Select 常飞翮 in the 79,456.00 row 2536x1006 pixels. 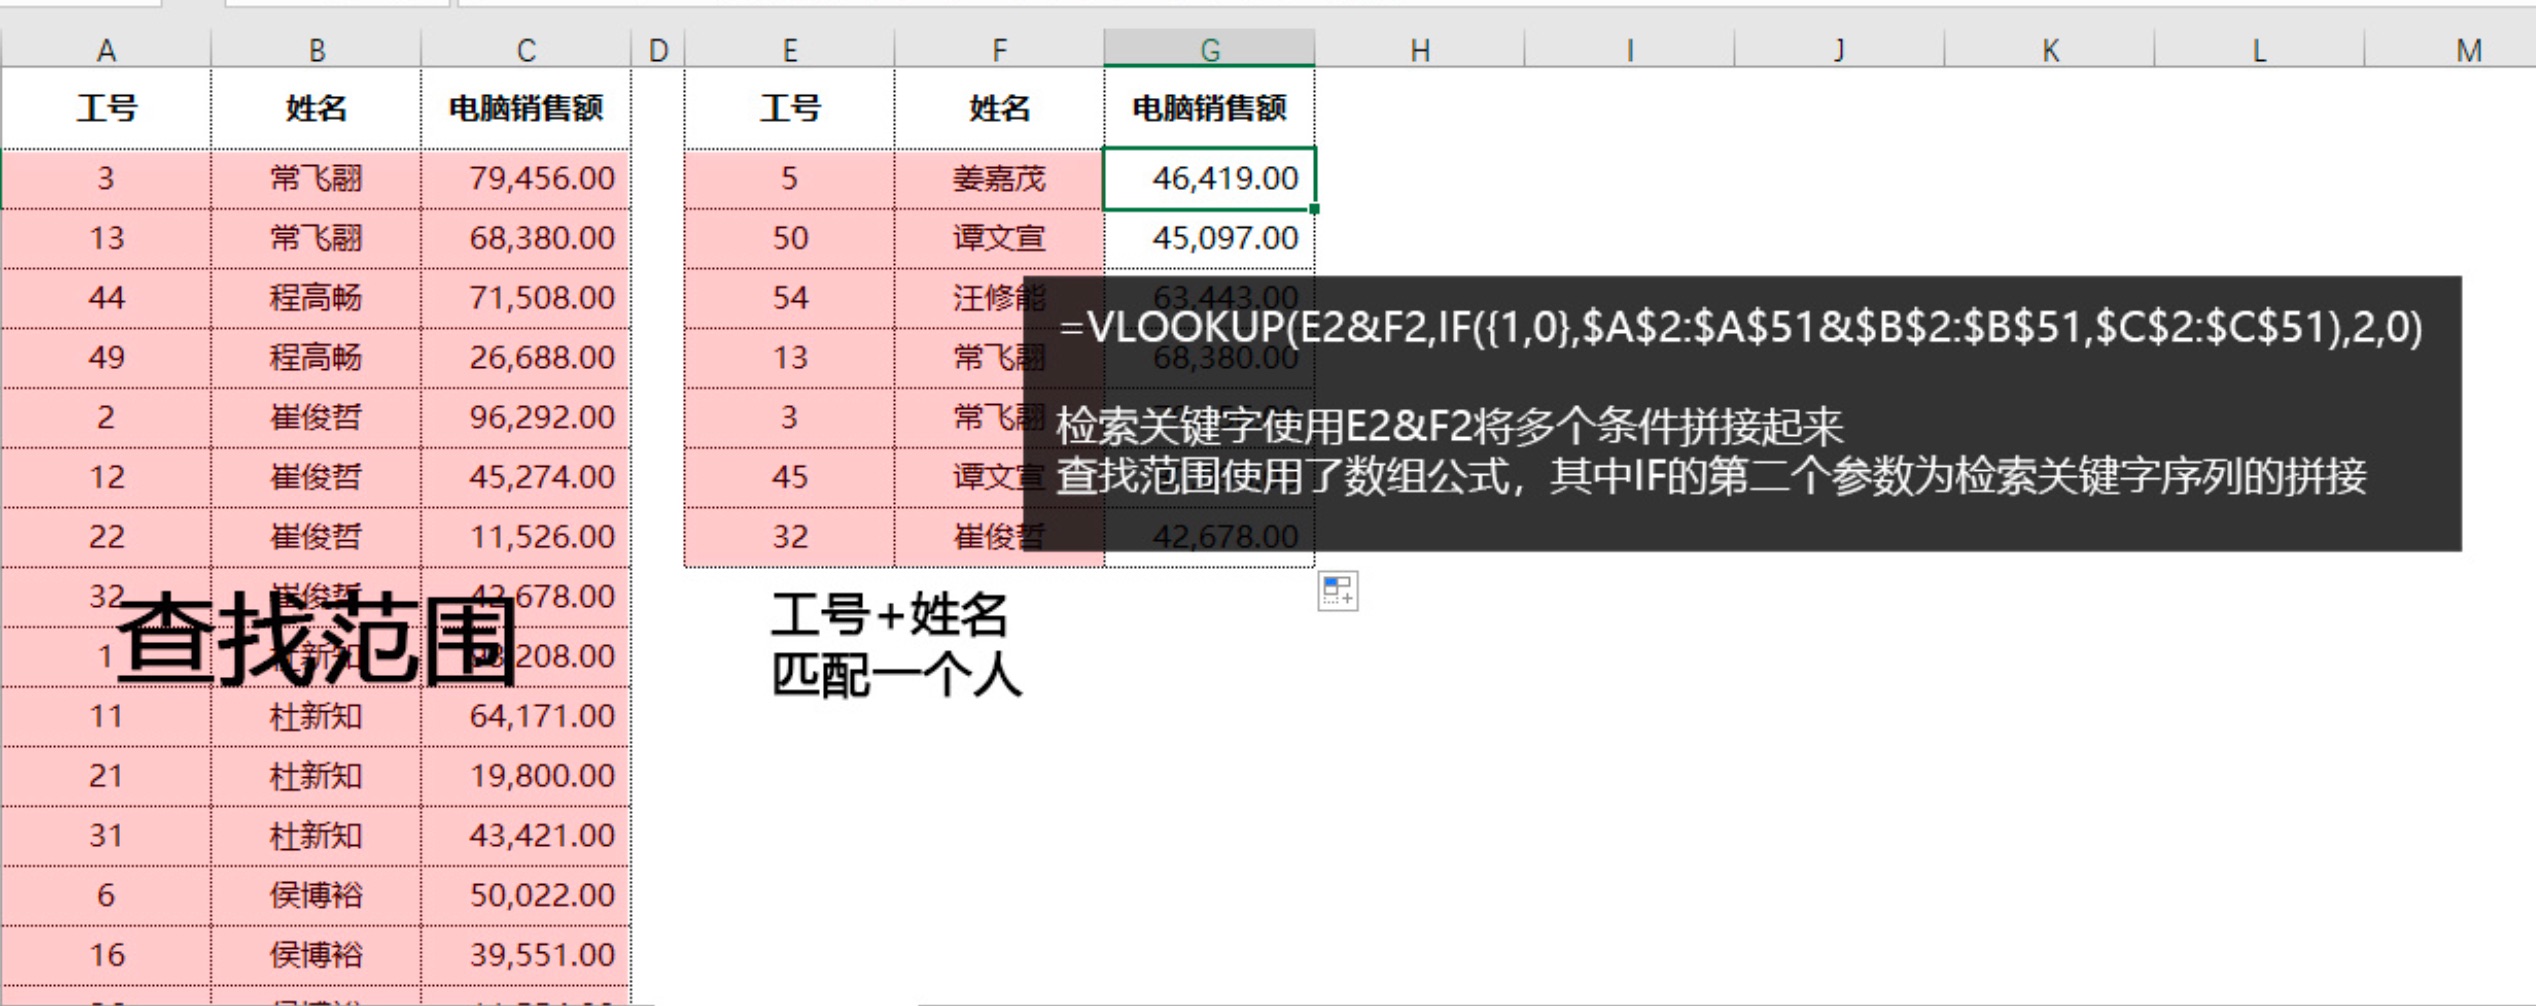tap(316, 179)
